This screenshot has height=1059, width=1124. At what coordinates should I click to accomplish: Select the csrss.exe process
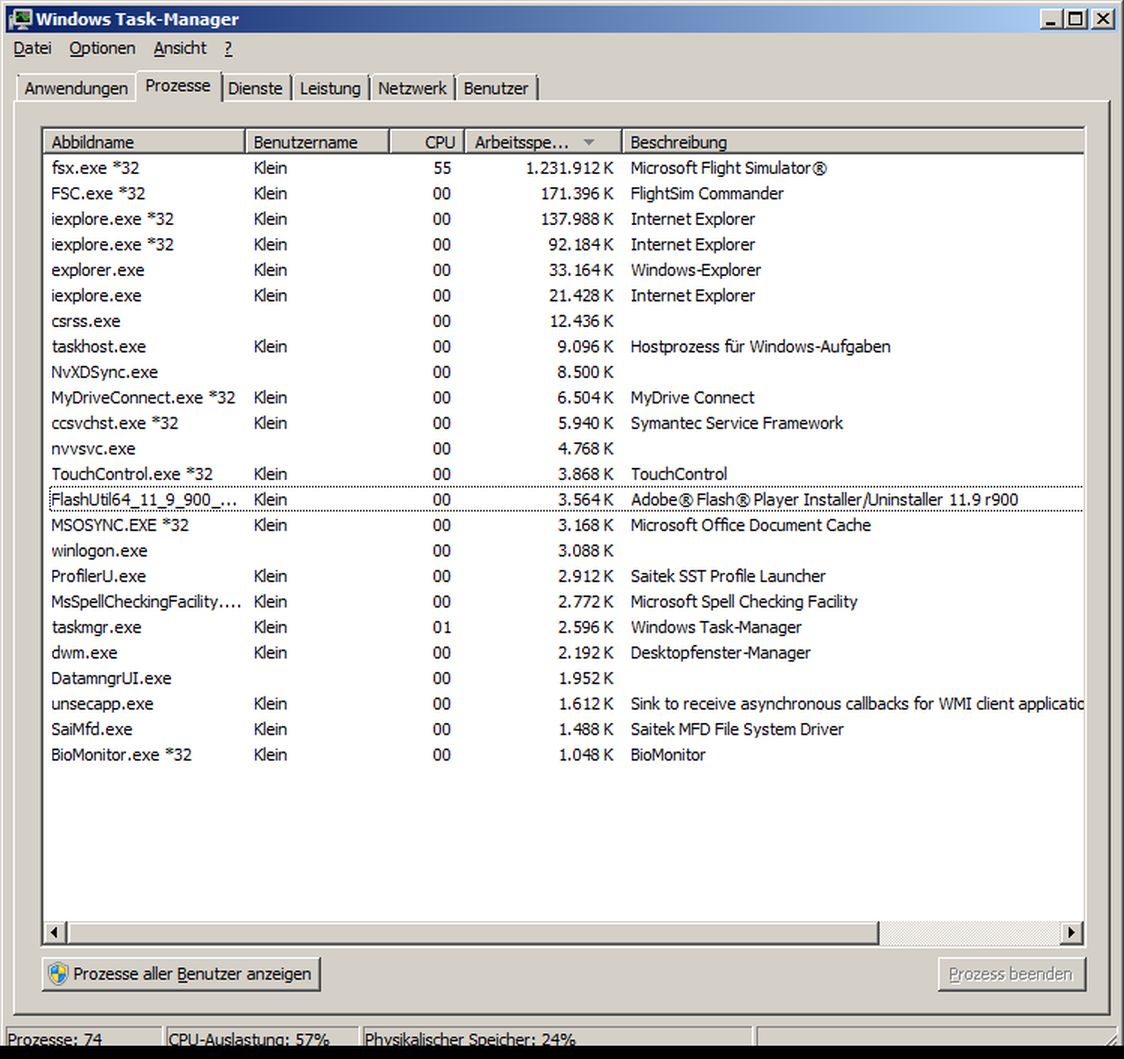563,321
